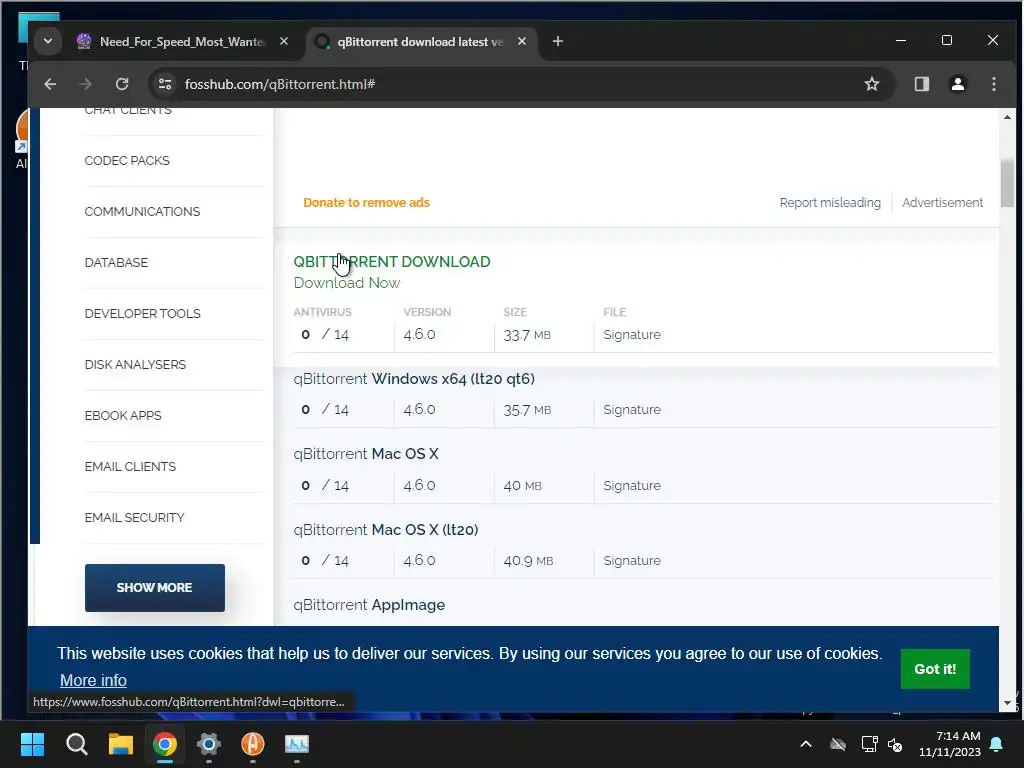Click the network tray icon
This screenshot has height=768, width=1024.
click(x=869, y=744)
